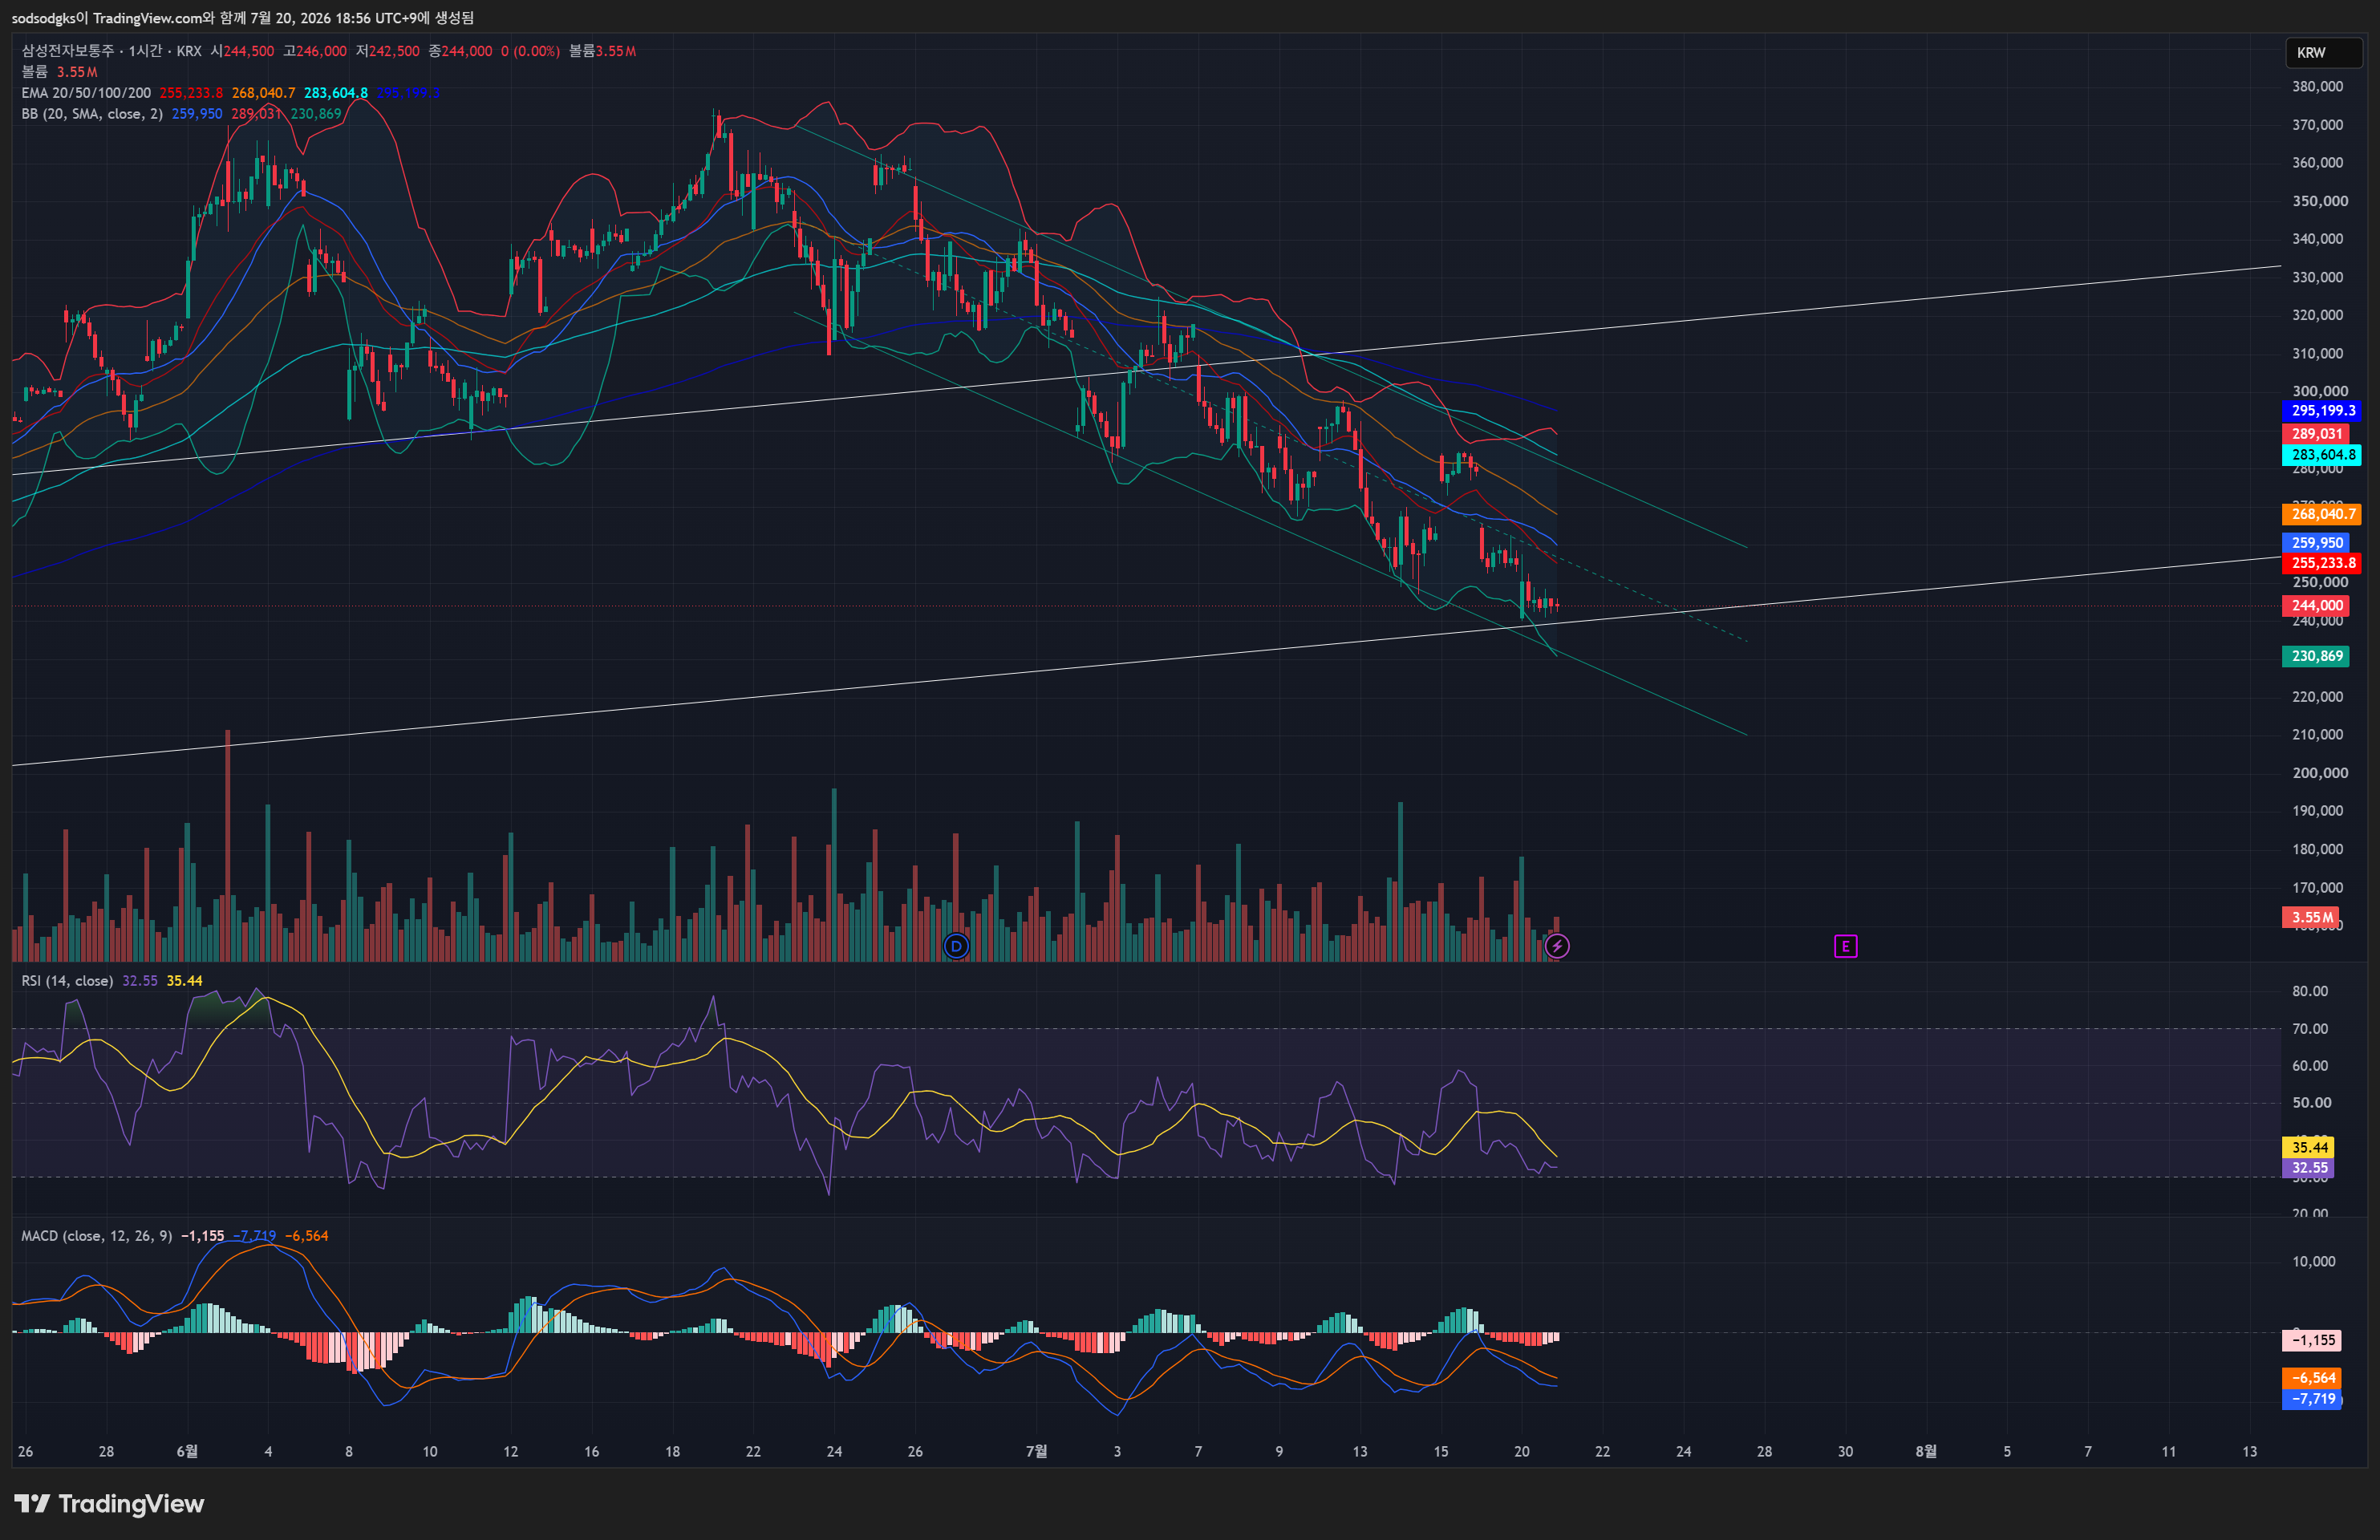Click the red 255,233.8 axis price label

[x=2322, y=563]
